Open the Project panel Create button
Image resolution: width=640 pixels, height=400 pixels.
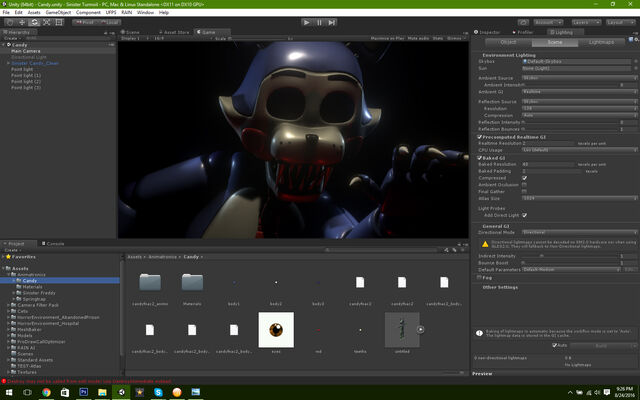[x=13, y=250]
